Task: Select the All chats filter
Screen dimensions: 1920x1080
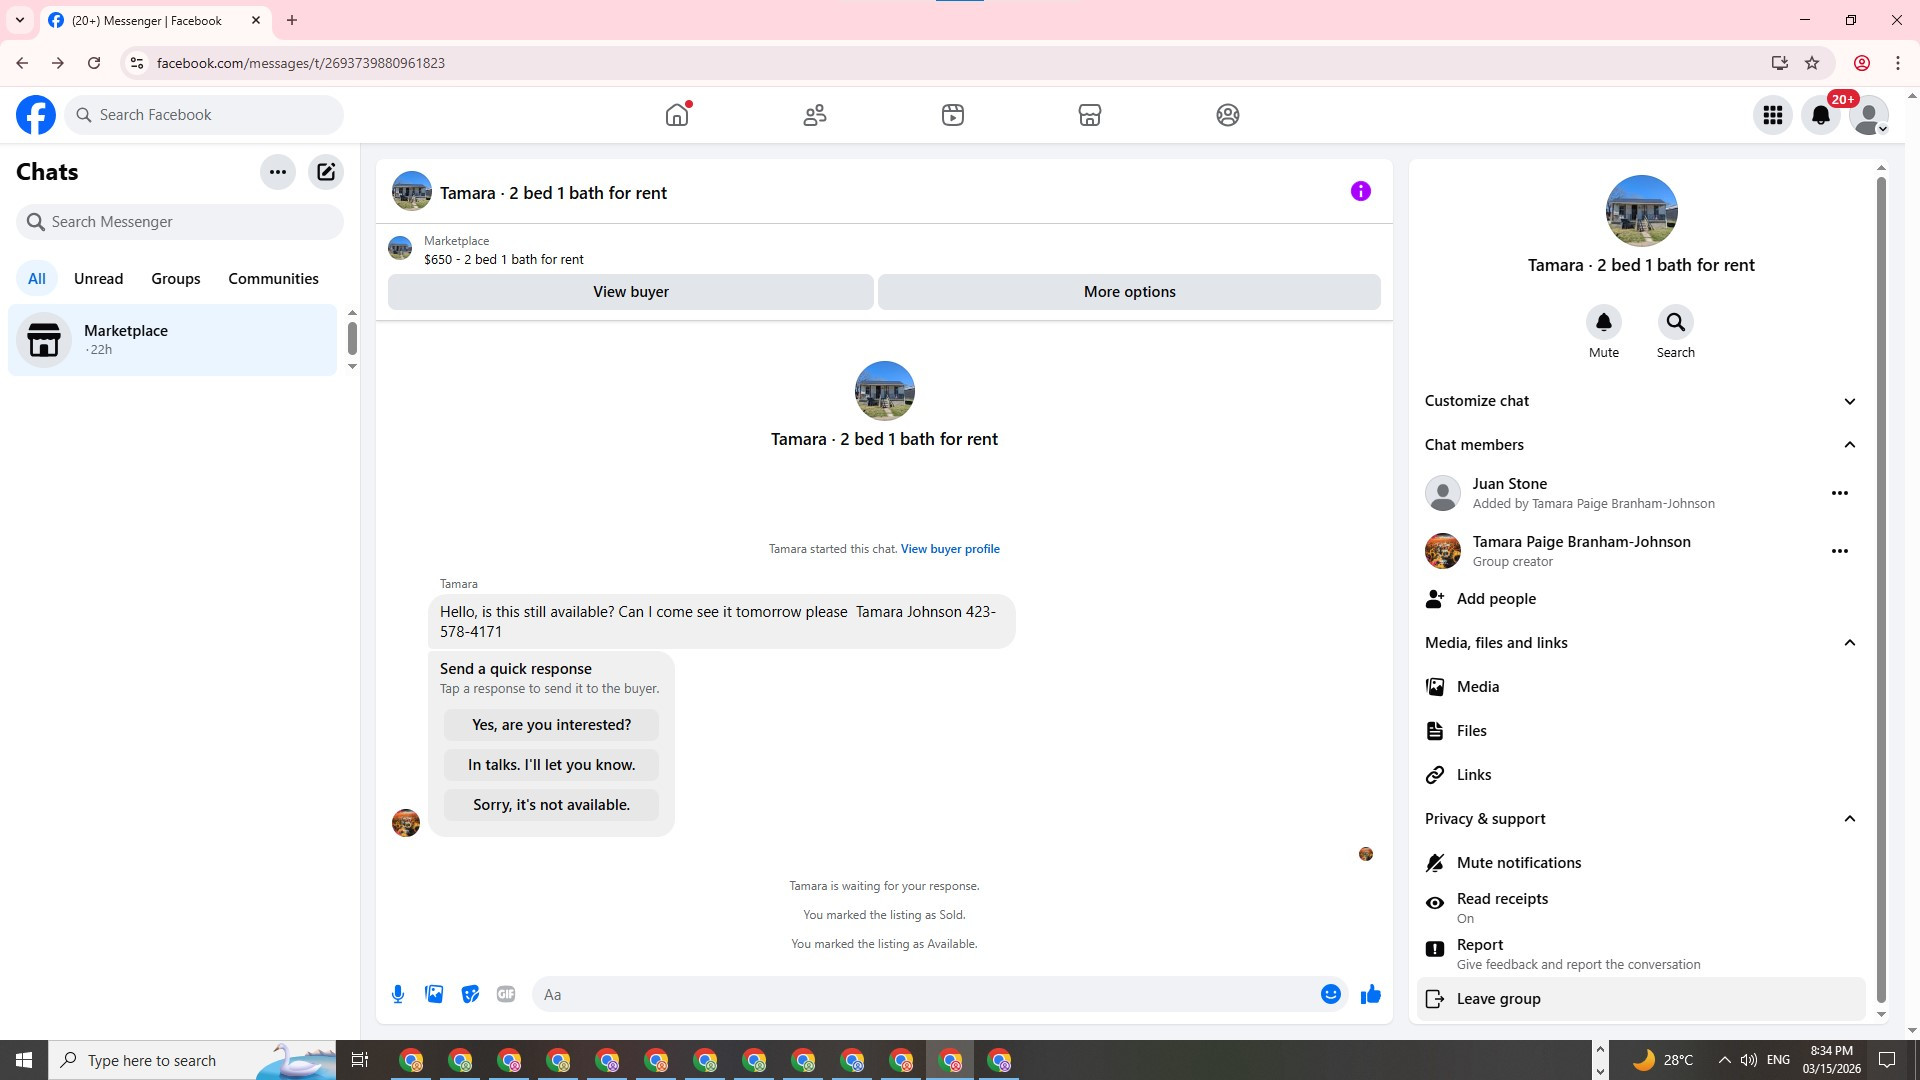Action: tap(37, 279)
